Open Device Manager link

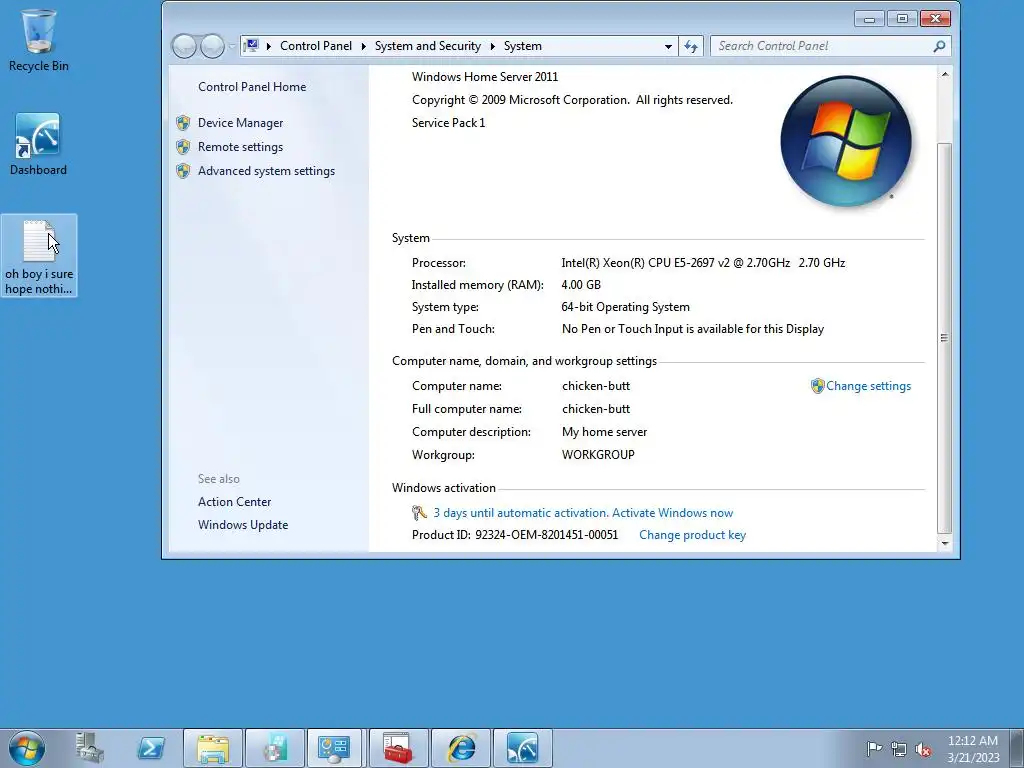pyautogui.click(x=240, y=123)
